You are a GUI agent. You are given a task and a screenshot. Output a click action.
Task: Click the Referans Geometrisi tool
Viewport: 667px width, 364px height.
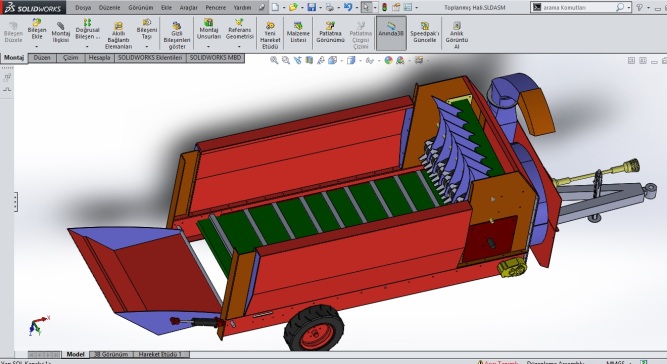pyautogui.click(x=239, y=29)
